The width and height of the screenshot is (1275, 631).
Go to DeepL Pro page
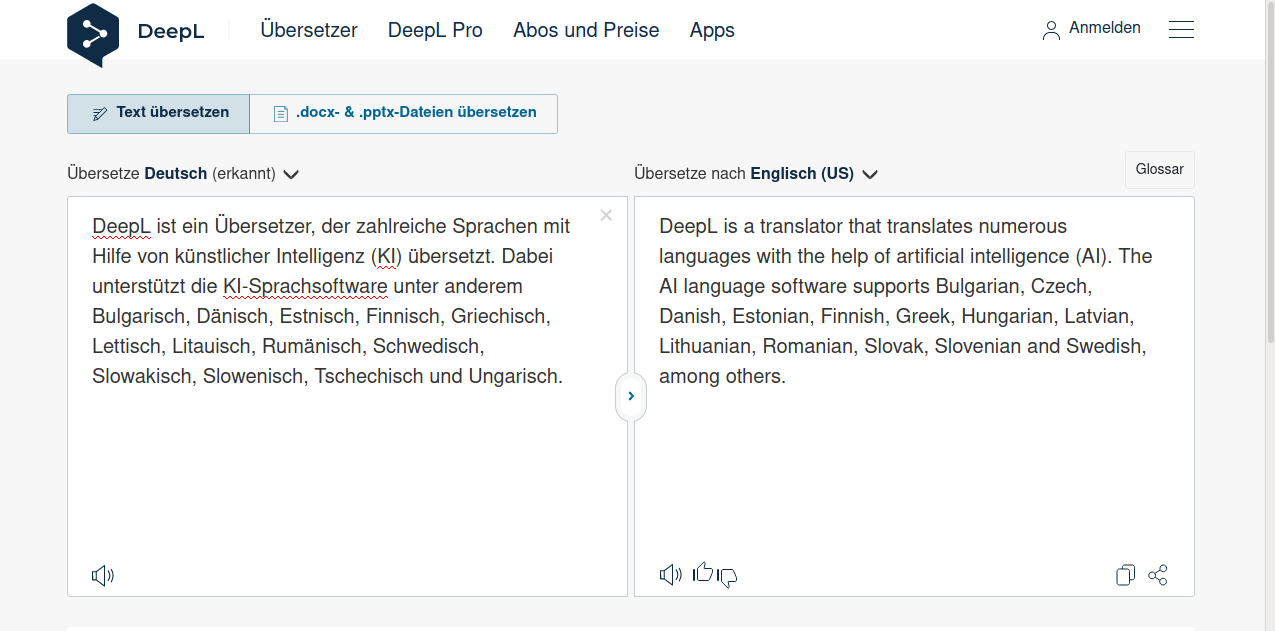tap(435, 30)
